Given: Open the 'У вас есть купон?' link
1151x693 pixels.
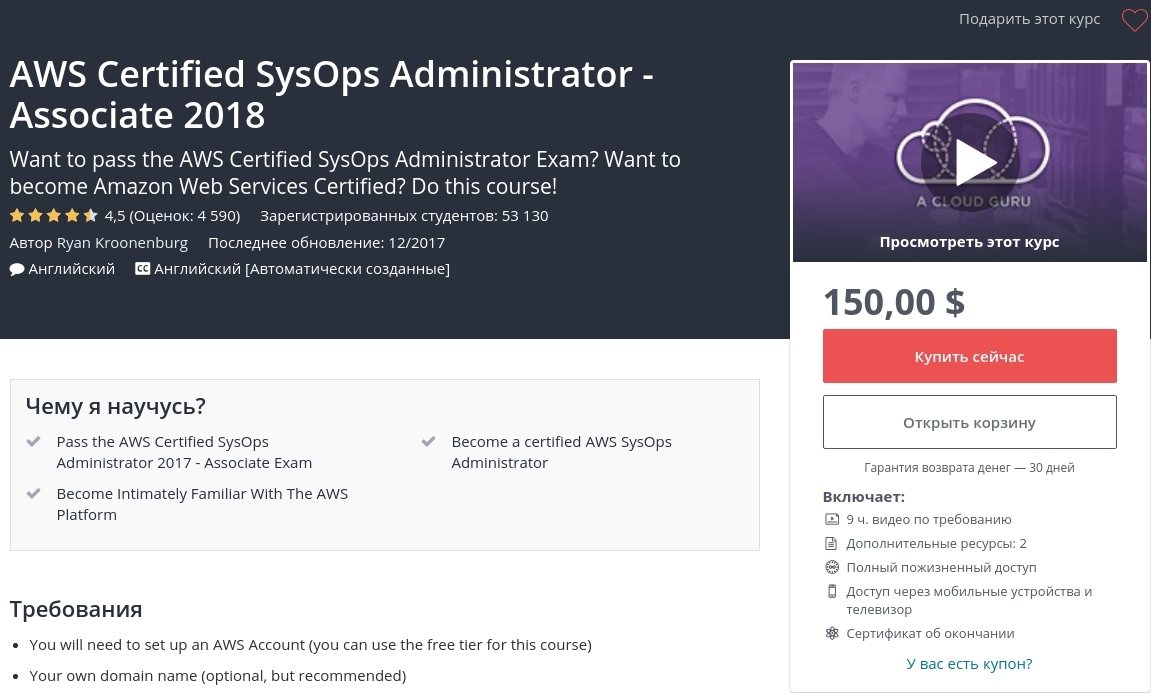Looking at the screenshot, I should point(969,664).
